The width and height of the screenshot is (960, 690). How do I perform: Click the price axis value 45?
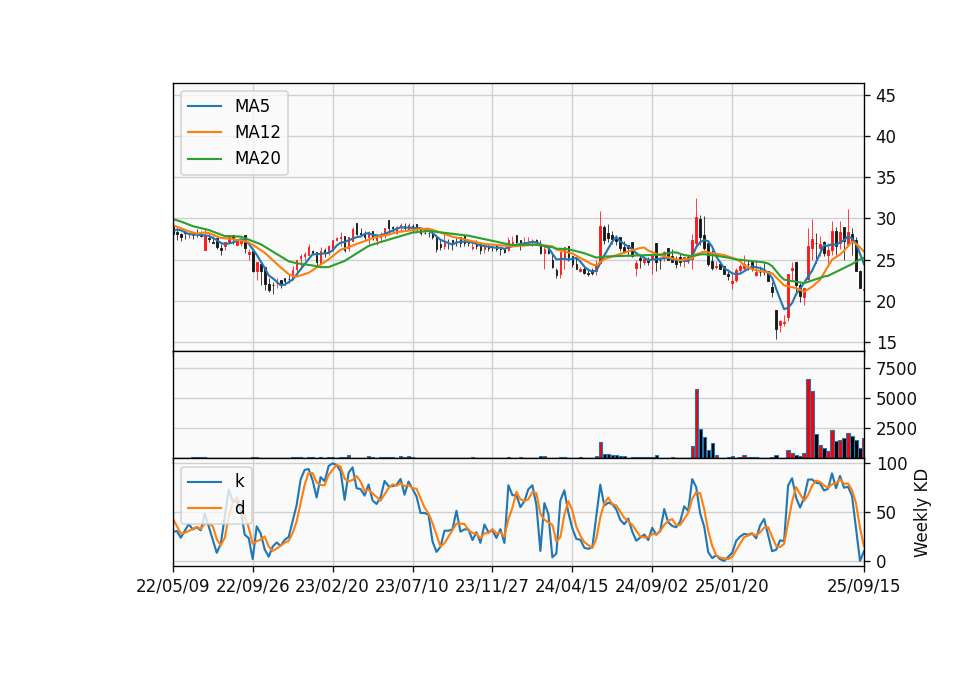coord(885,96)
